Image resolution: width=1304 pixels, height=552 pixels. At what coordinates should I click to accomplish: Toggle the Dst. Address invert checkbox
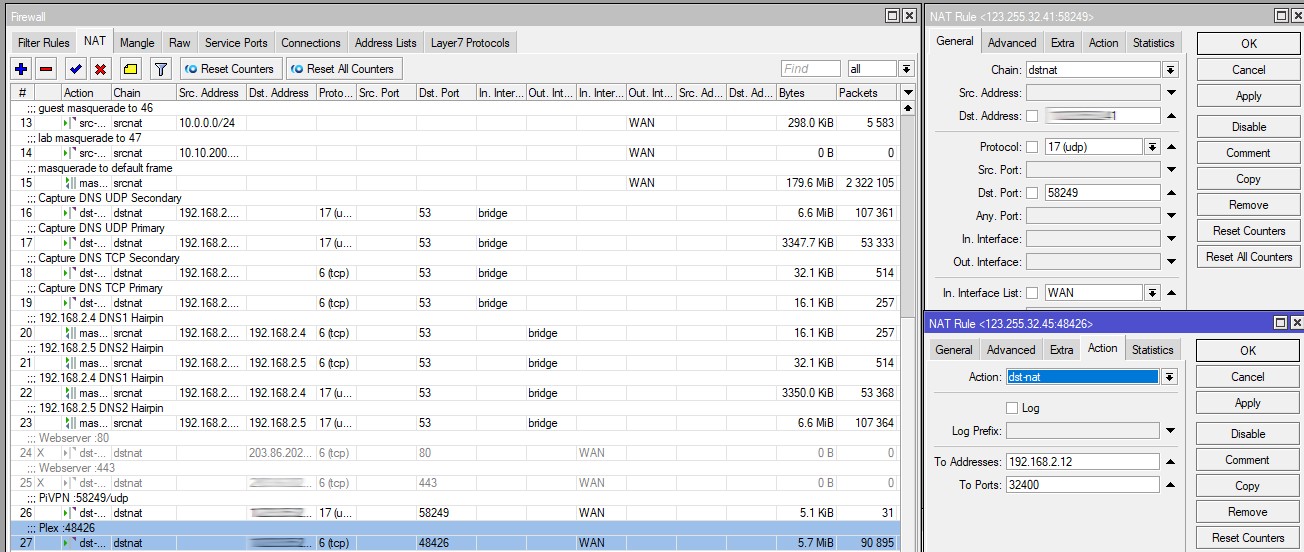[x=1032, y=116]
